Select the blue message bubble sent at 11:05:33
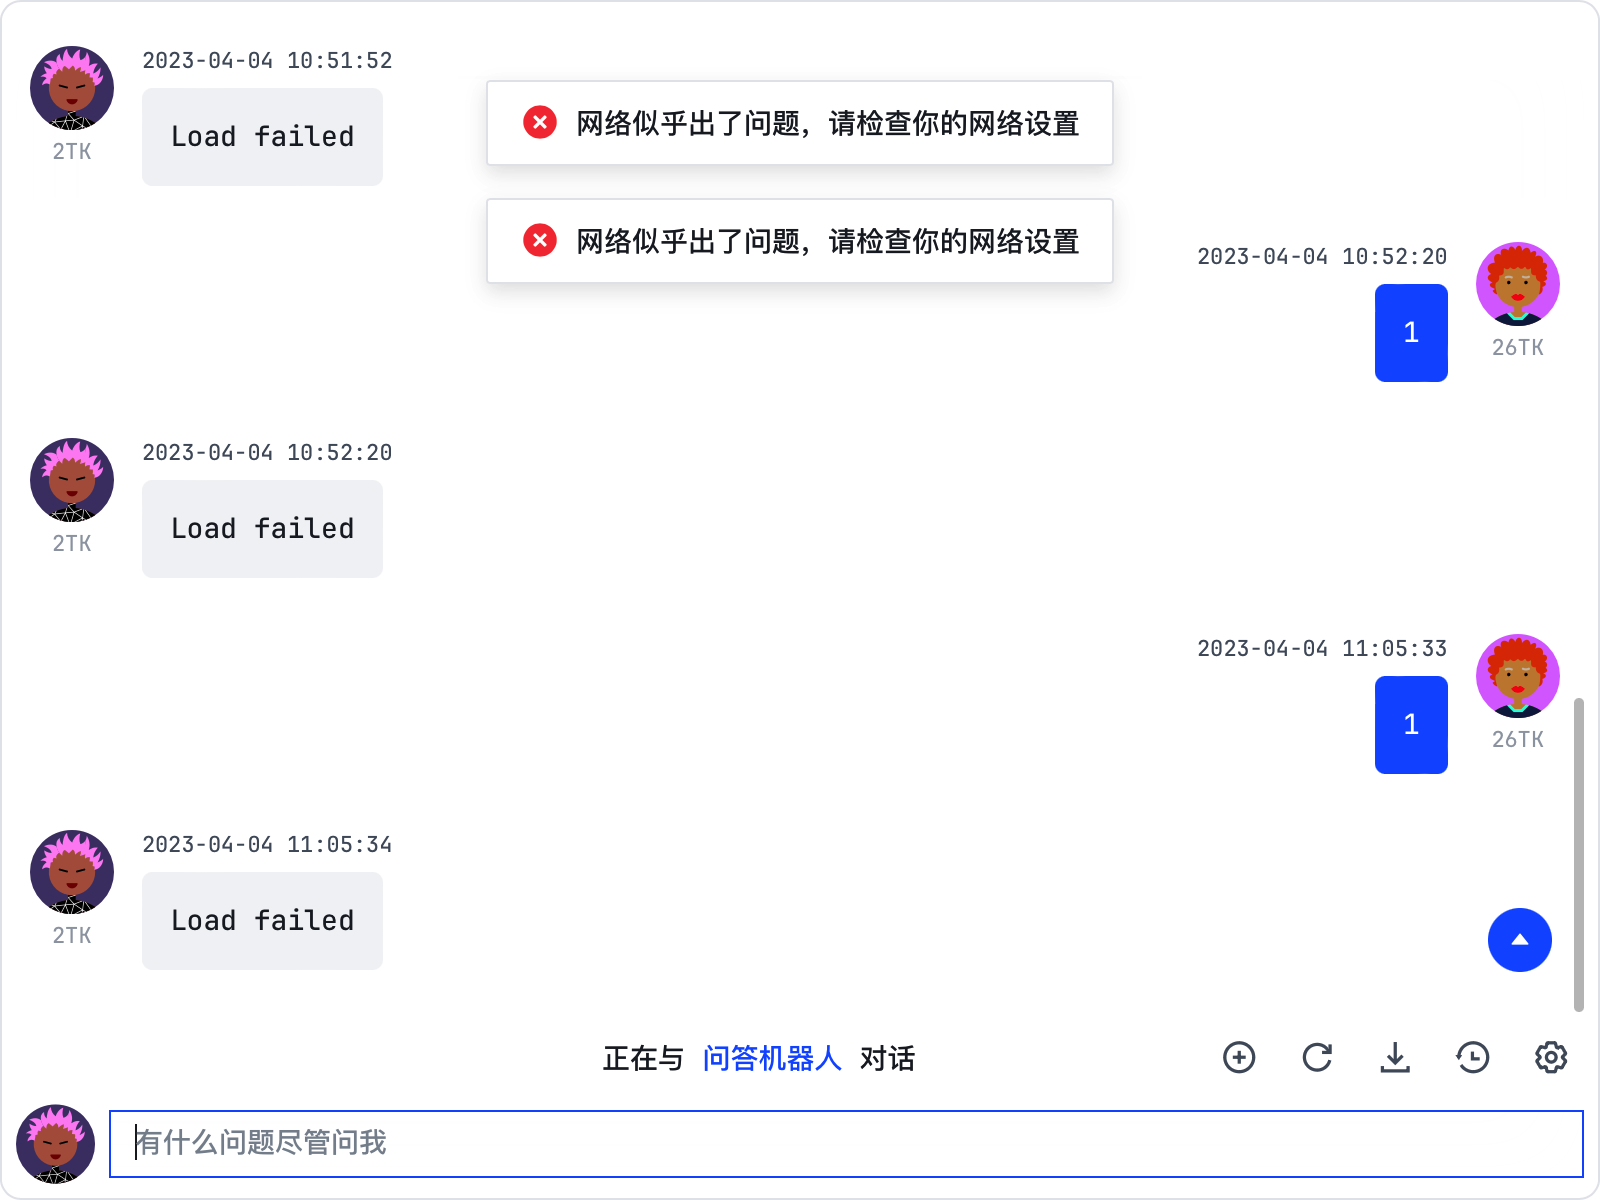Viewport: 1600px width, 1200px height. (x=1411, y=725)
